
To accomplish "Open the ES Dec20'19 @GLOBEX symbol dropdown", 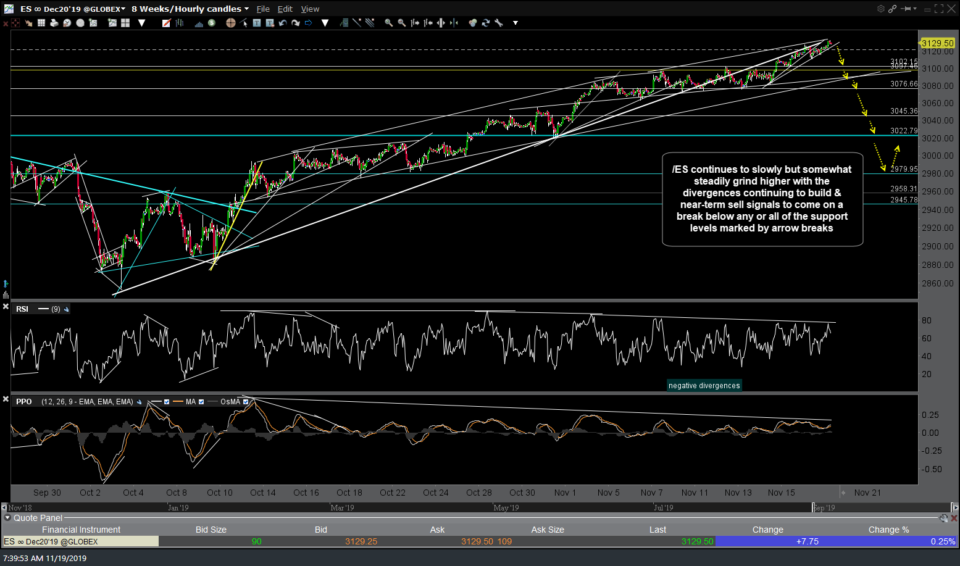I will pos(72,9).
